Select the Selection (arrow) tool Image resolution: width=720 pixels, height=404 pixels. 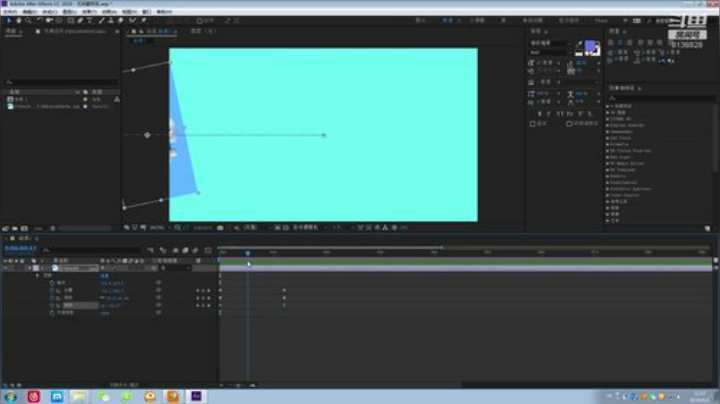(x=9, y=21)
